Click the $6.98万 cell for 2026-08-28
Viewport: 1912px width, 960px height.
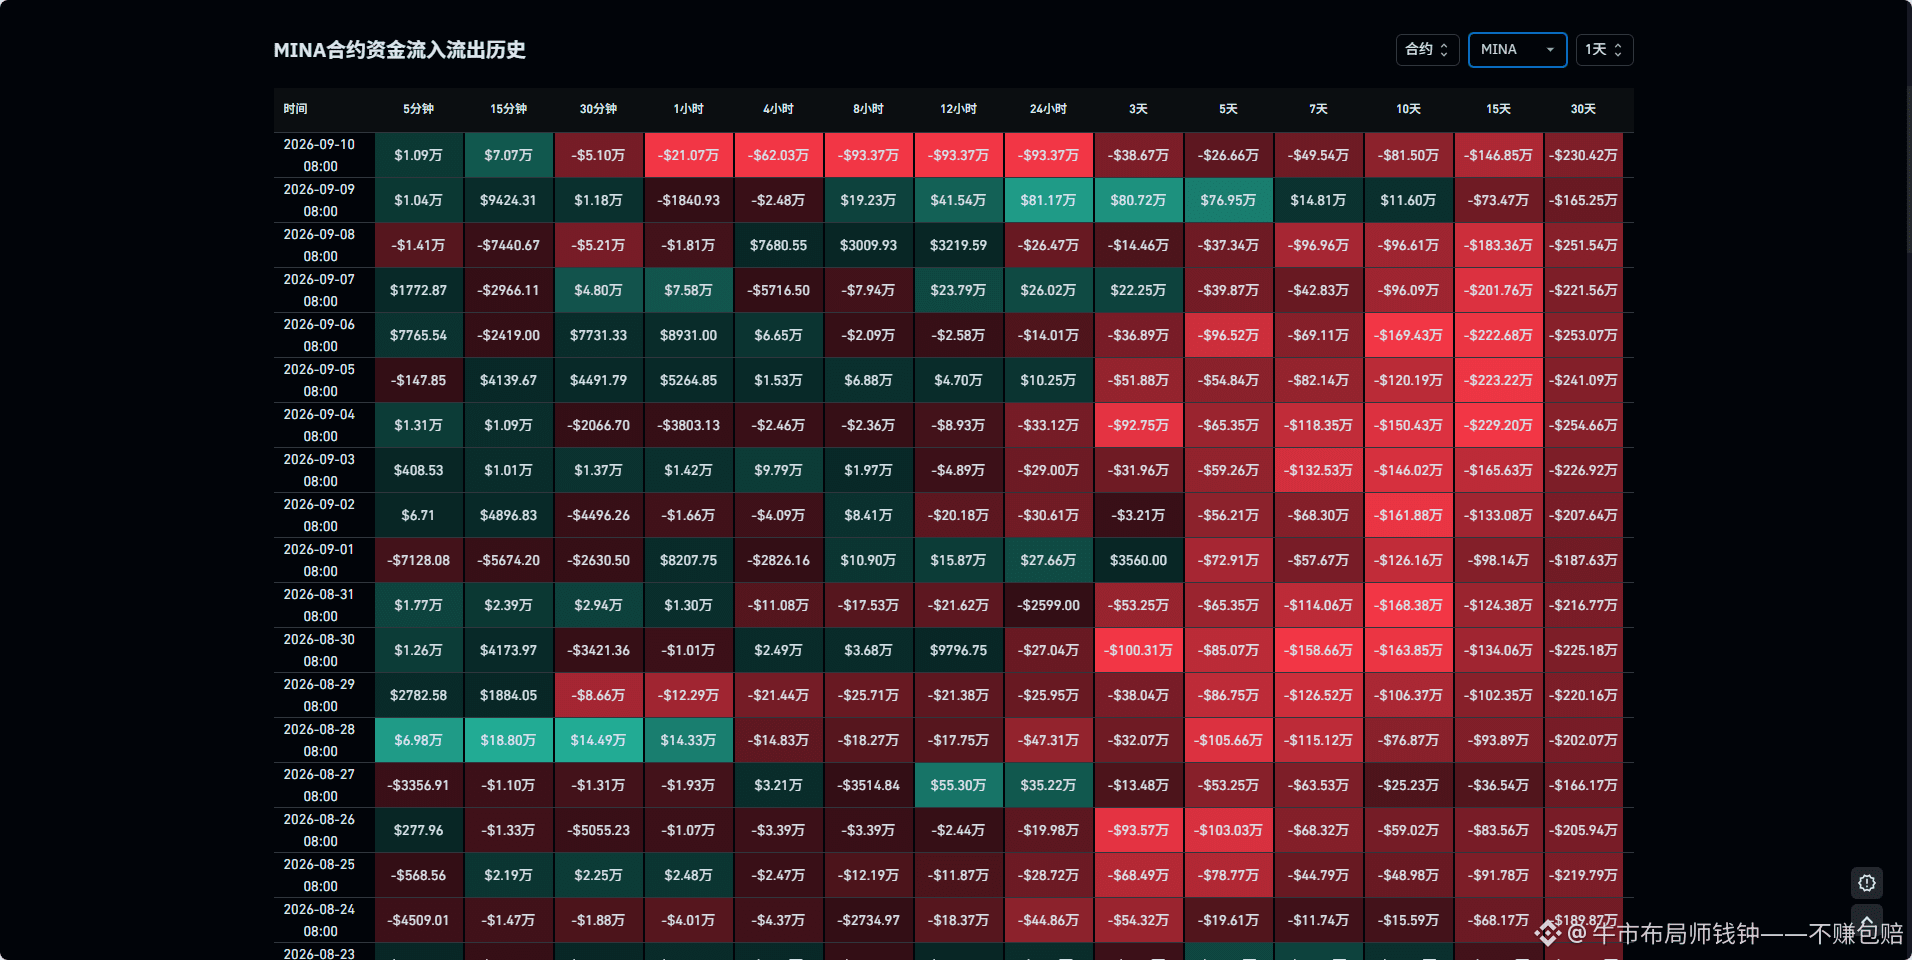[x=418, y=740]
